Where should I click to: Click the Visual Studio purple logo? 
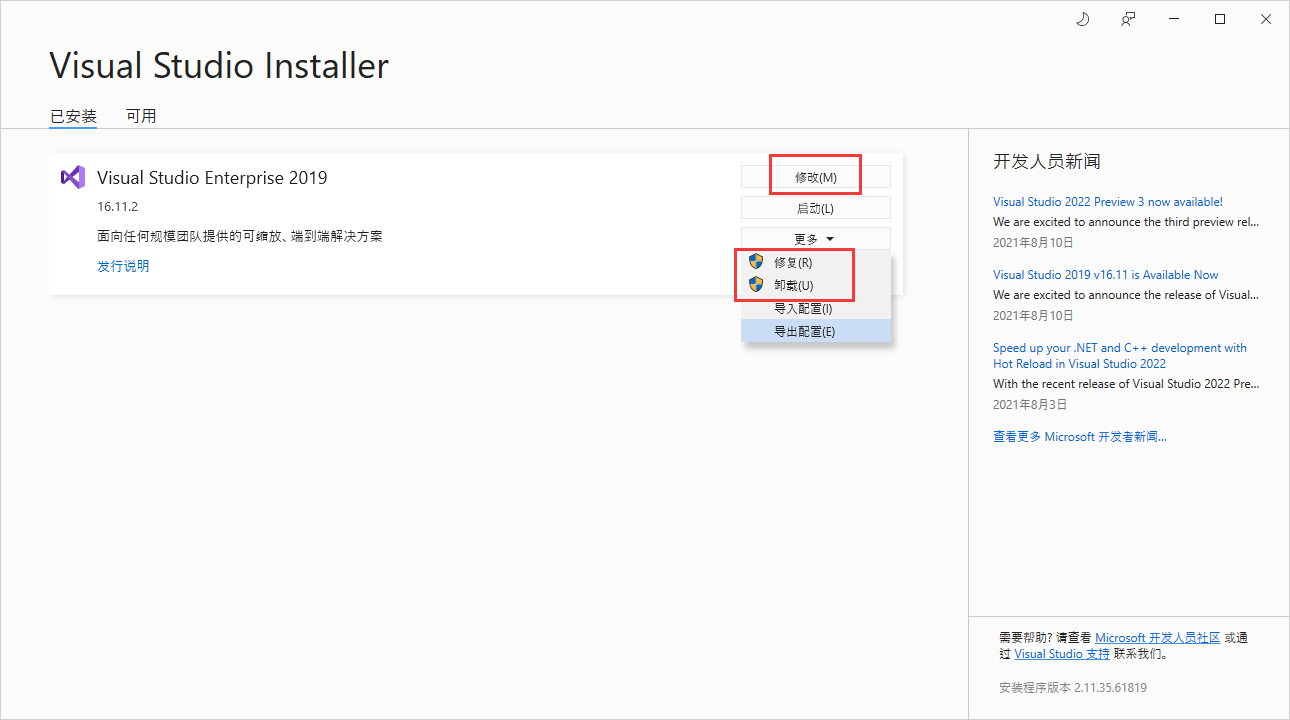coord(72,177)
